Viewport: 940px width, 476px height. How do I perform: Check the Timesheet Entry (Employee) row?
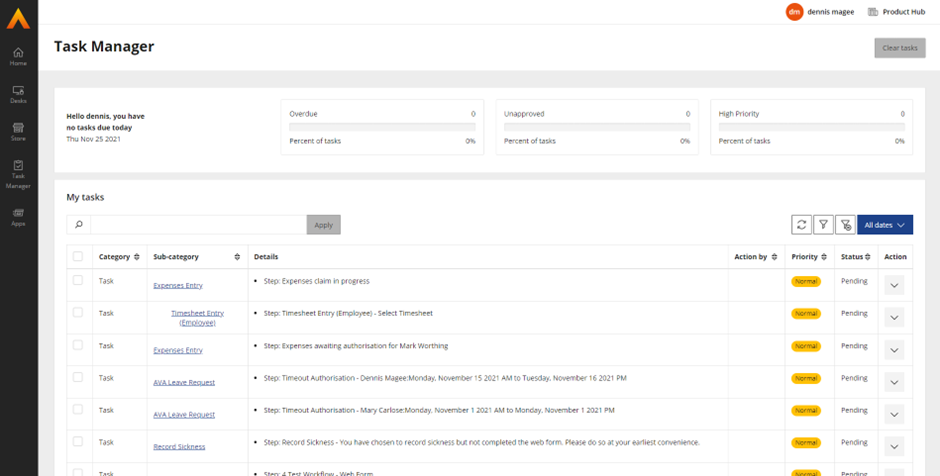[78, 312]
